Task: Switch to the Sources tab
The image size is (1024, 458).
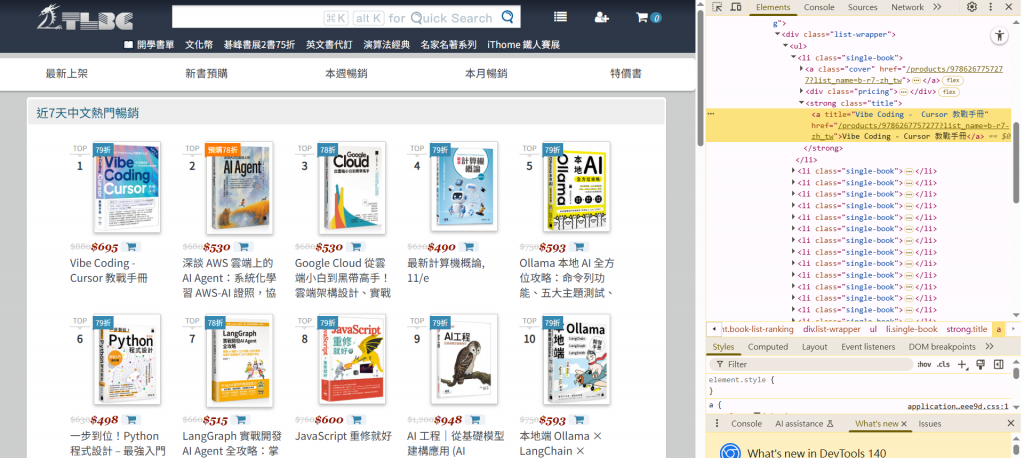Action: (863, 7)
